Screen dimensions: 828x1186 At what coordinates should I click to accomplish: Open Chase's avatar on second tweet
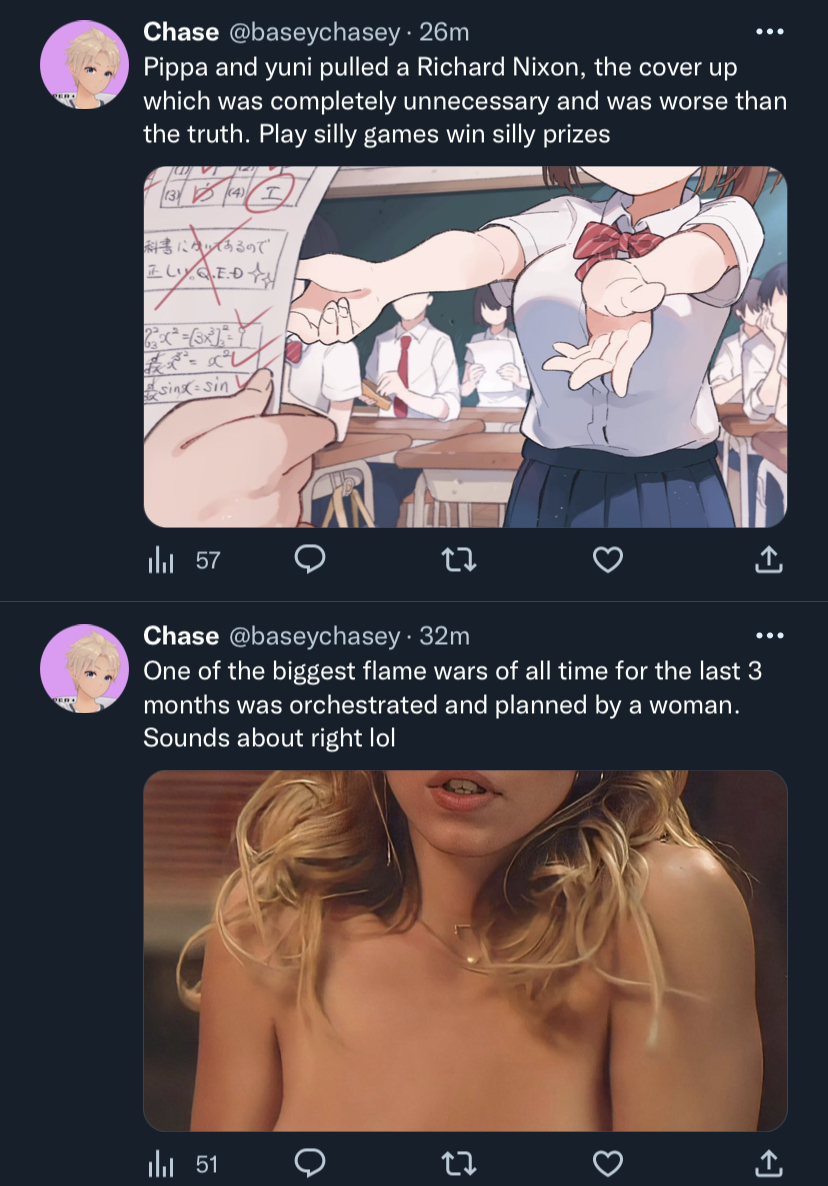click(84, 669)
